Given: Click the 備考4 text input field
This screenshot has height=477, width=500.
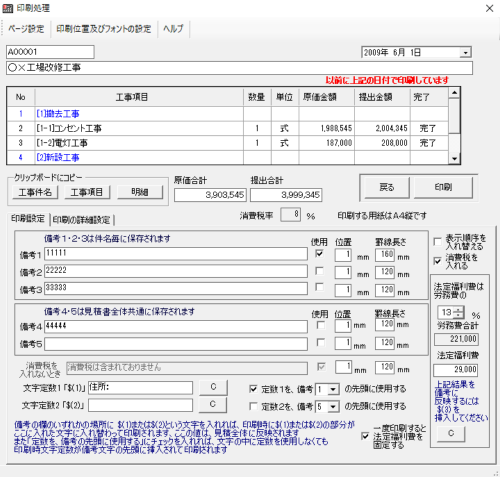Looking at the screenshot, I should coord(176,326).
